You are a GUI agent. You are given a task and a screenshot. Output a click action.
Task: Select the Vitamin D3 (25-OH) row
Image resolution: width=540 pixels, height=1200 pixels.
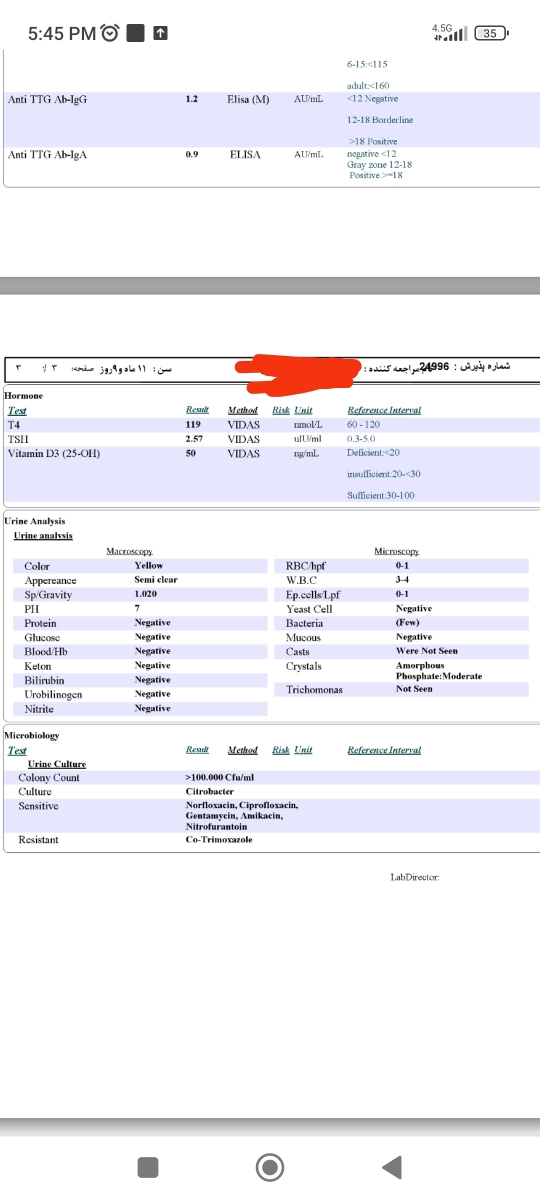point(270,453)
